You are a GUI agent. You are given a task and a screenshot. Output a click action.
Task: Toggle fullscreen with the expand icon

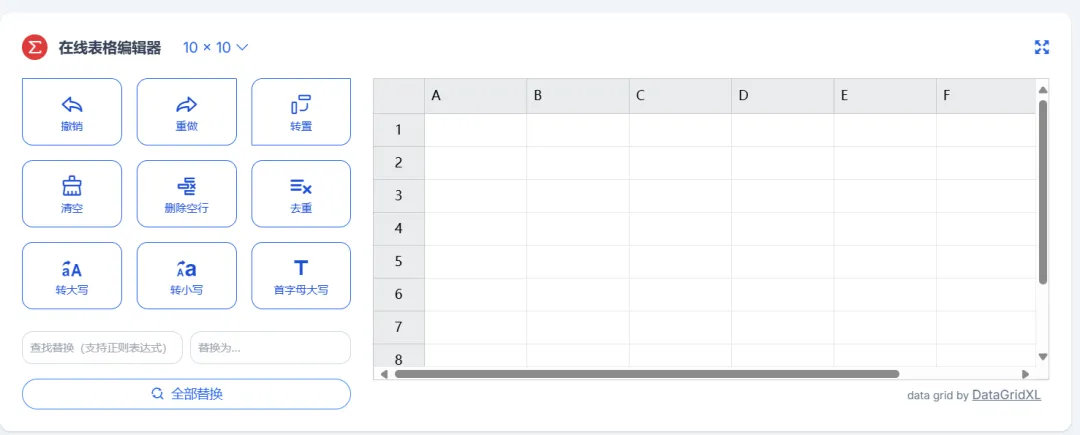click(1042, 47)
